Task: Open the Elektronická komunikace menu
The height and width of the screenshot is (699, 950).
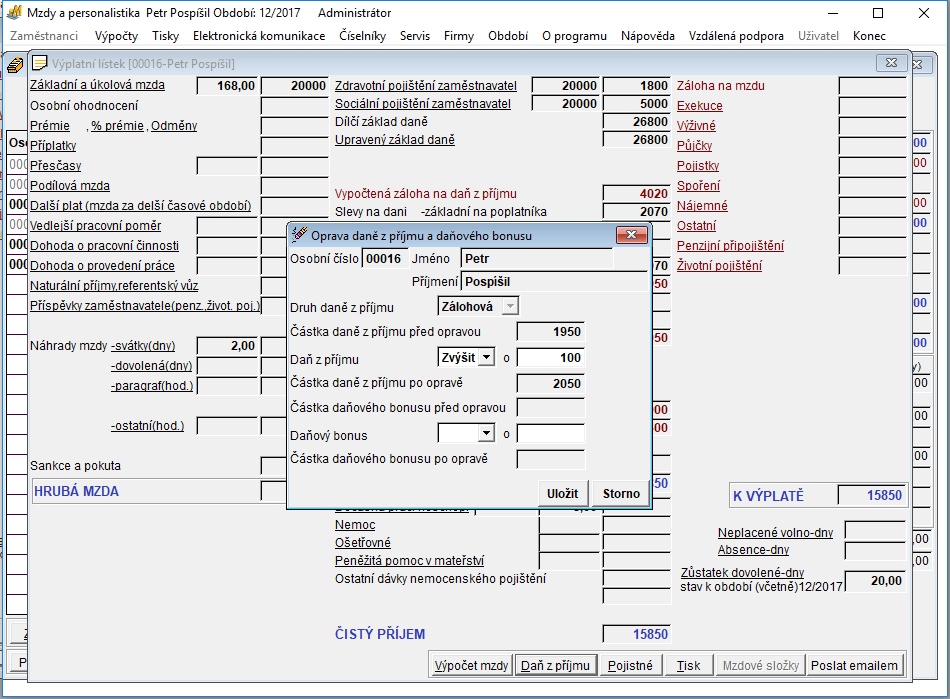Action: [x=259, y=36]
